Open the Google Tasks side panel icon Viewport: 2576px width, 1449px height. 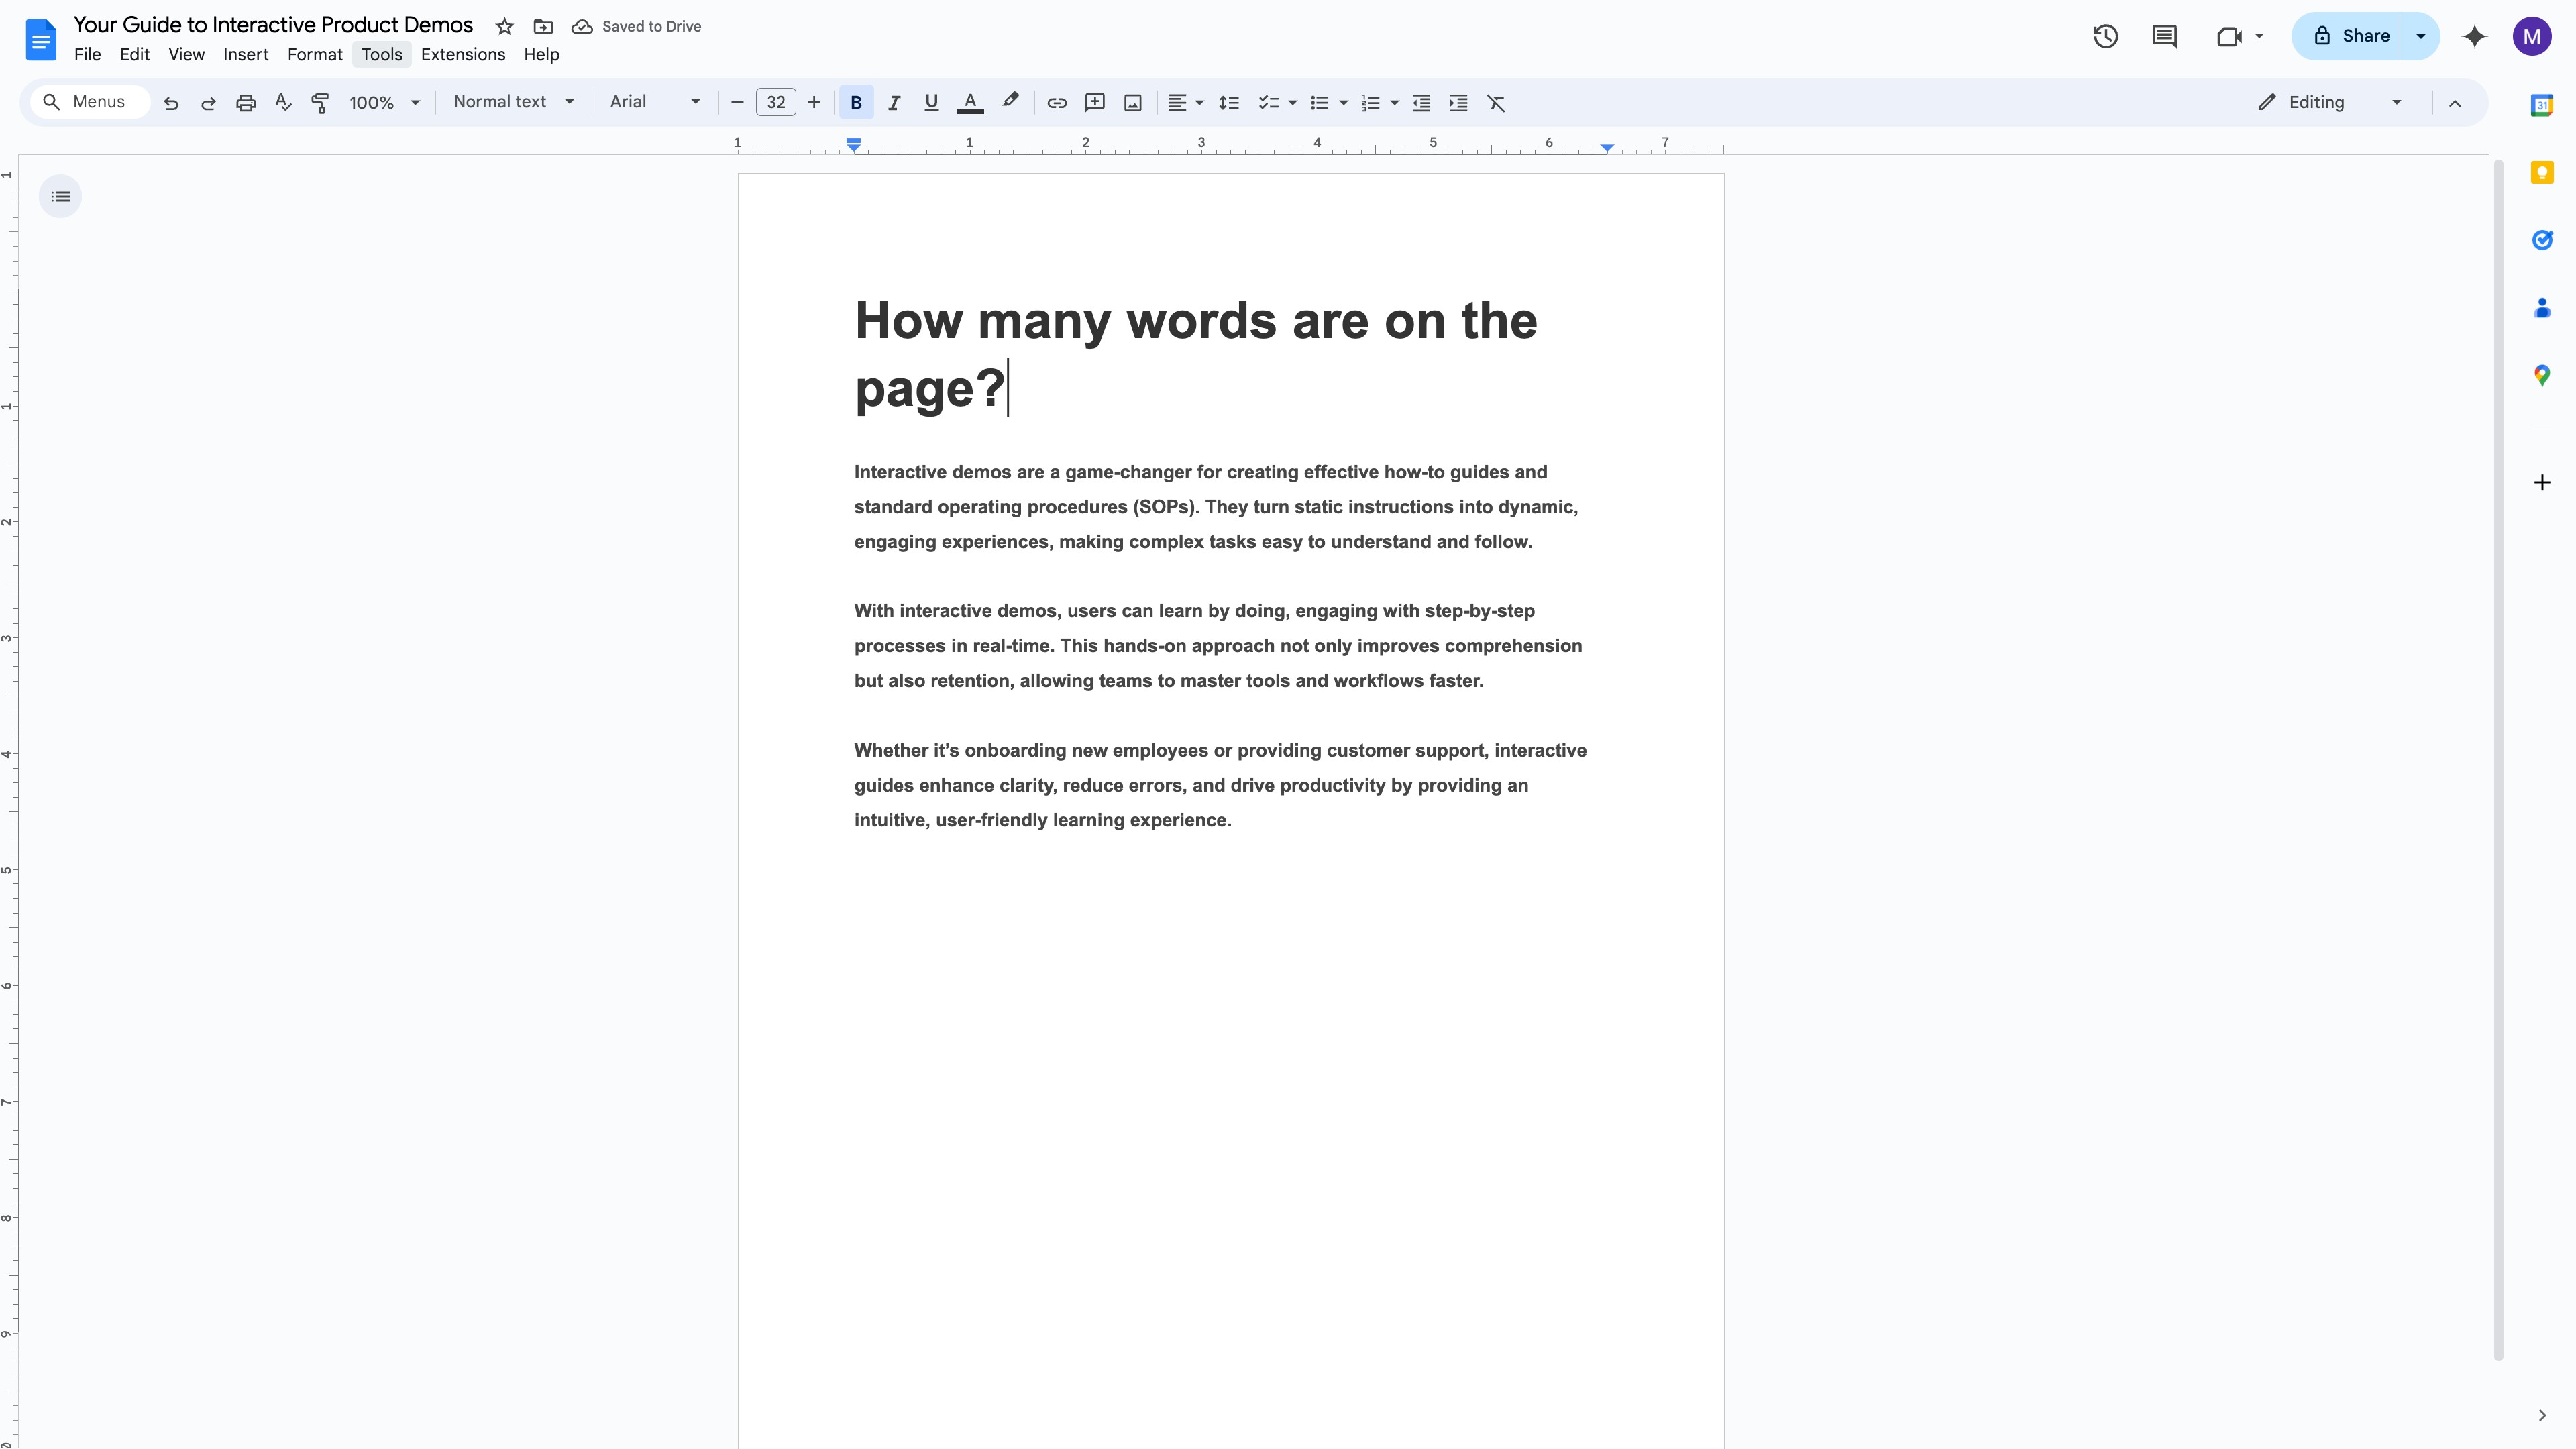pos(2542,240)
